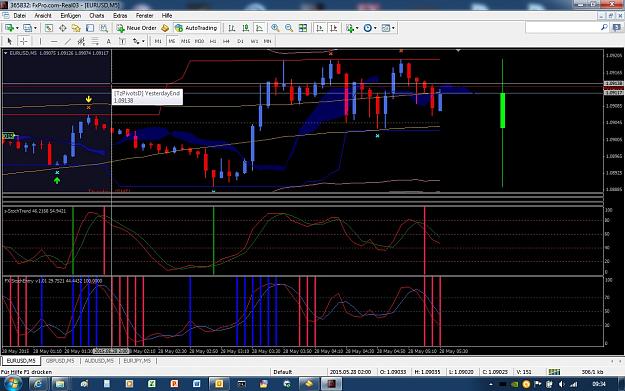The width and height of the screenshot is (625, 391).
Task: Open the chat/community icon beside search
Action: (617, 28)
